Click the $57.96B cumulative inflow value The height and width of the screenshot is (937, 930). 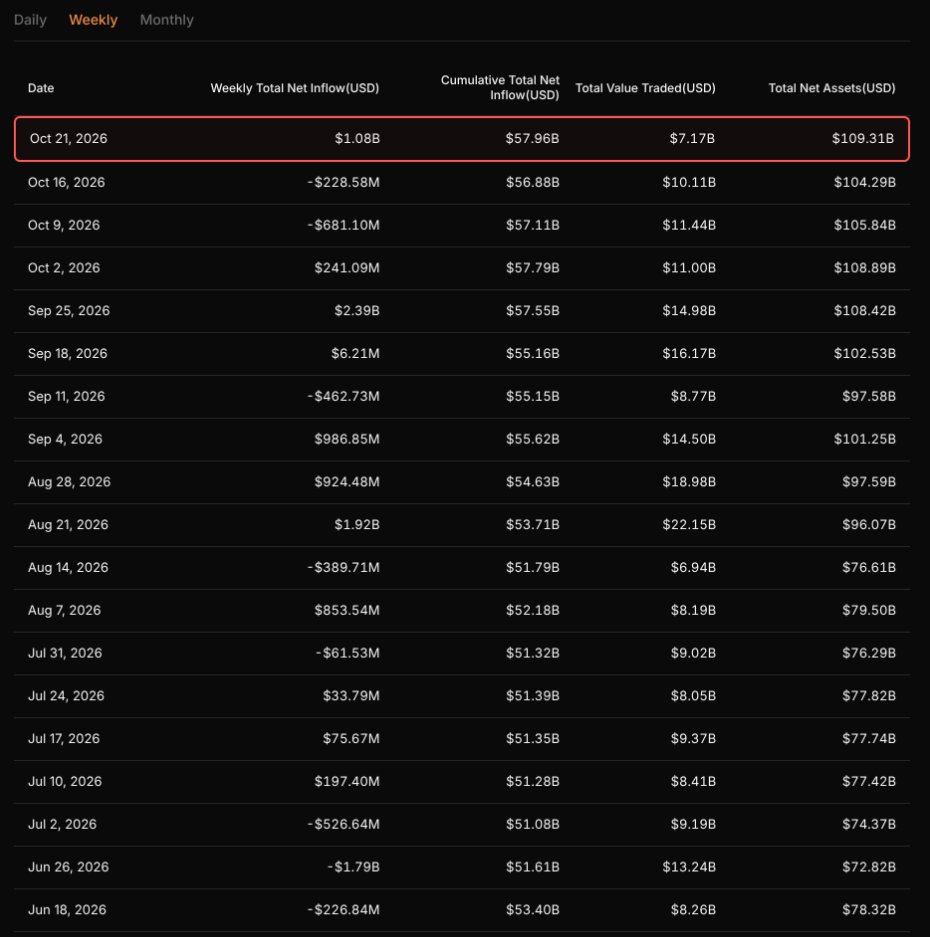[x=532, y=139]
